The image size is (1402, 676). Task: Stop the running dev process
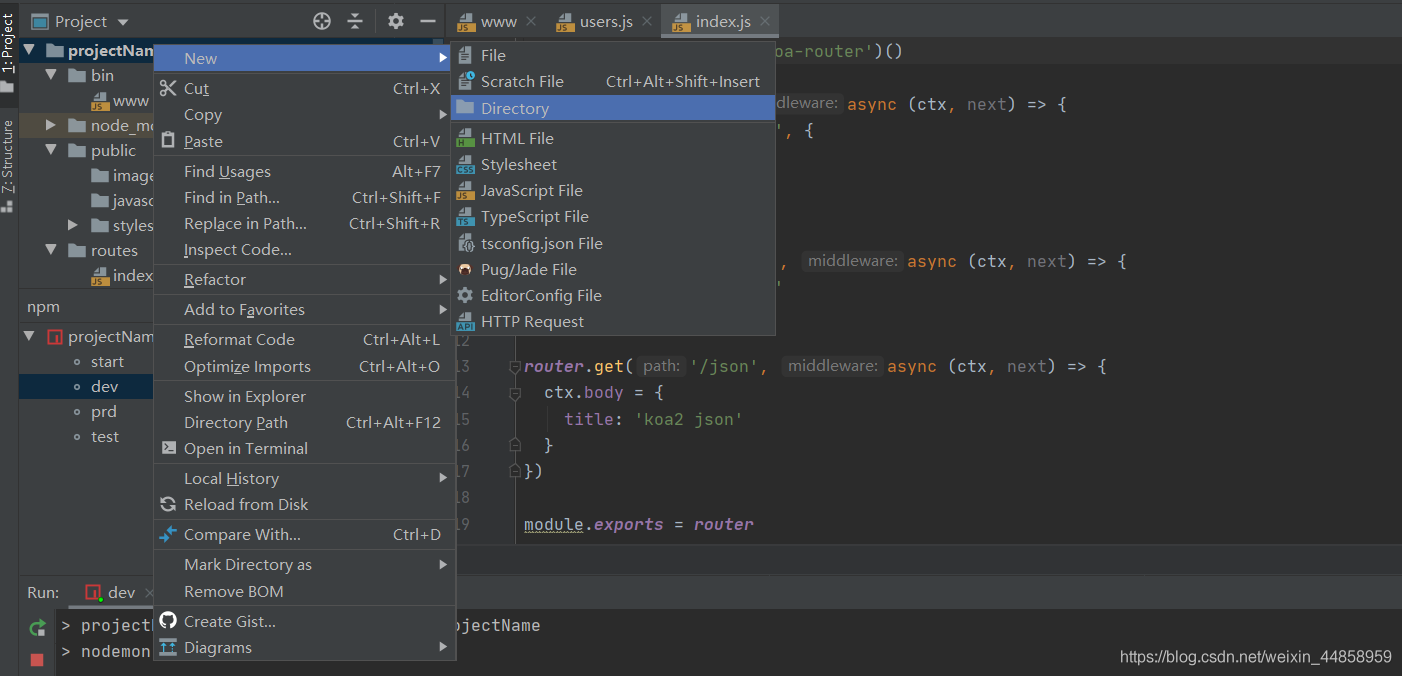(x=36, y=659)
